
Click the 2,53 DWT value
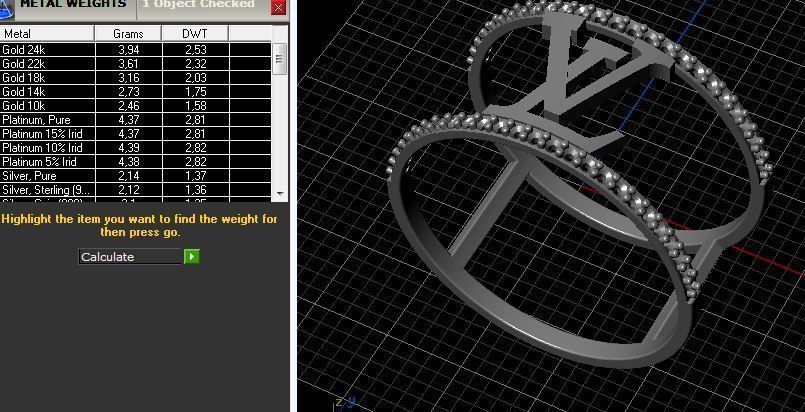click(x=195, y=50)
